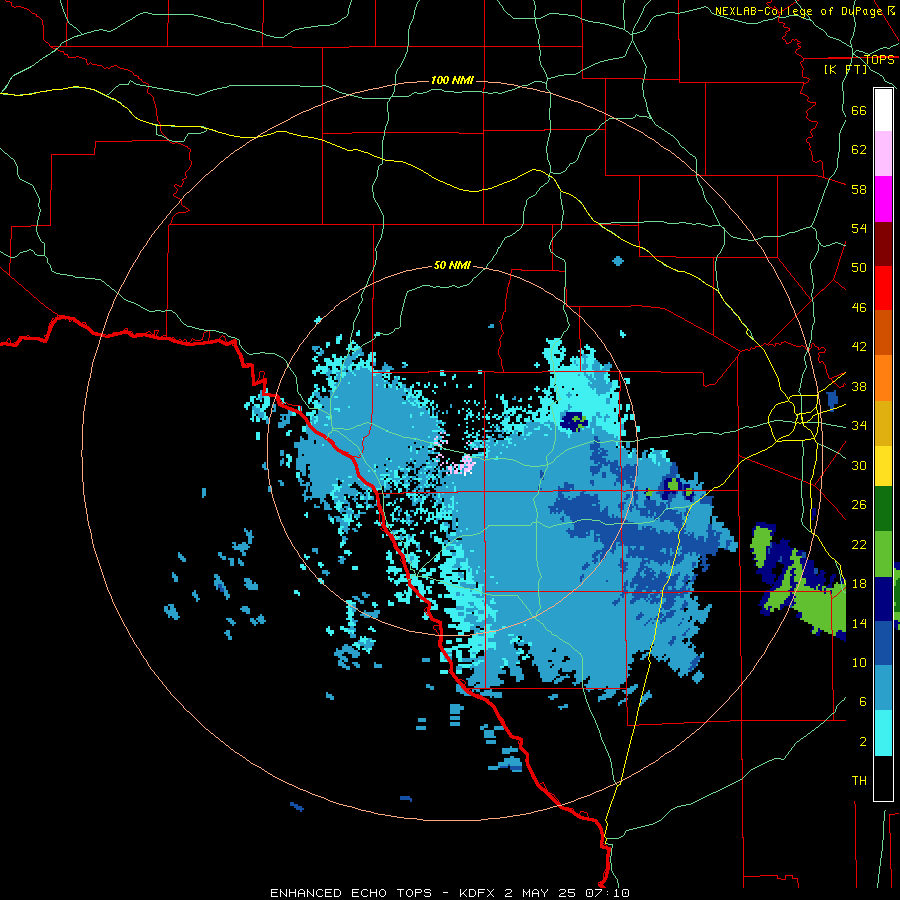Click the legend value "10"

click(859, 662)
